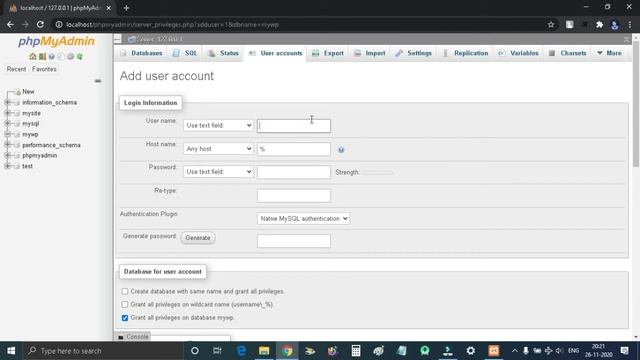The image size is (640, 360).
Task: Check Grant all privileges on wildcard name
Action: 125,304
